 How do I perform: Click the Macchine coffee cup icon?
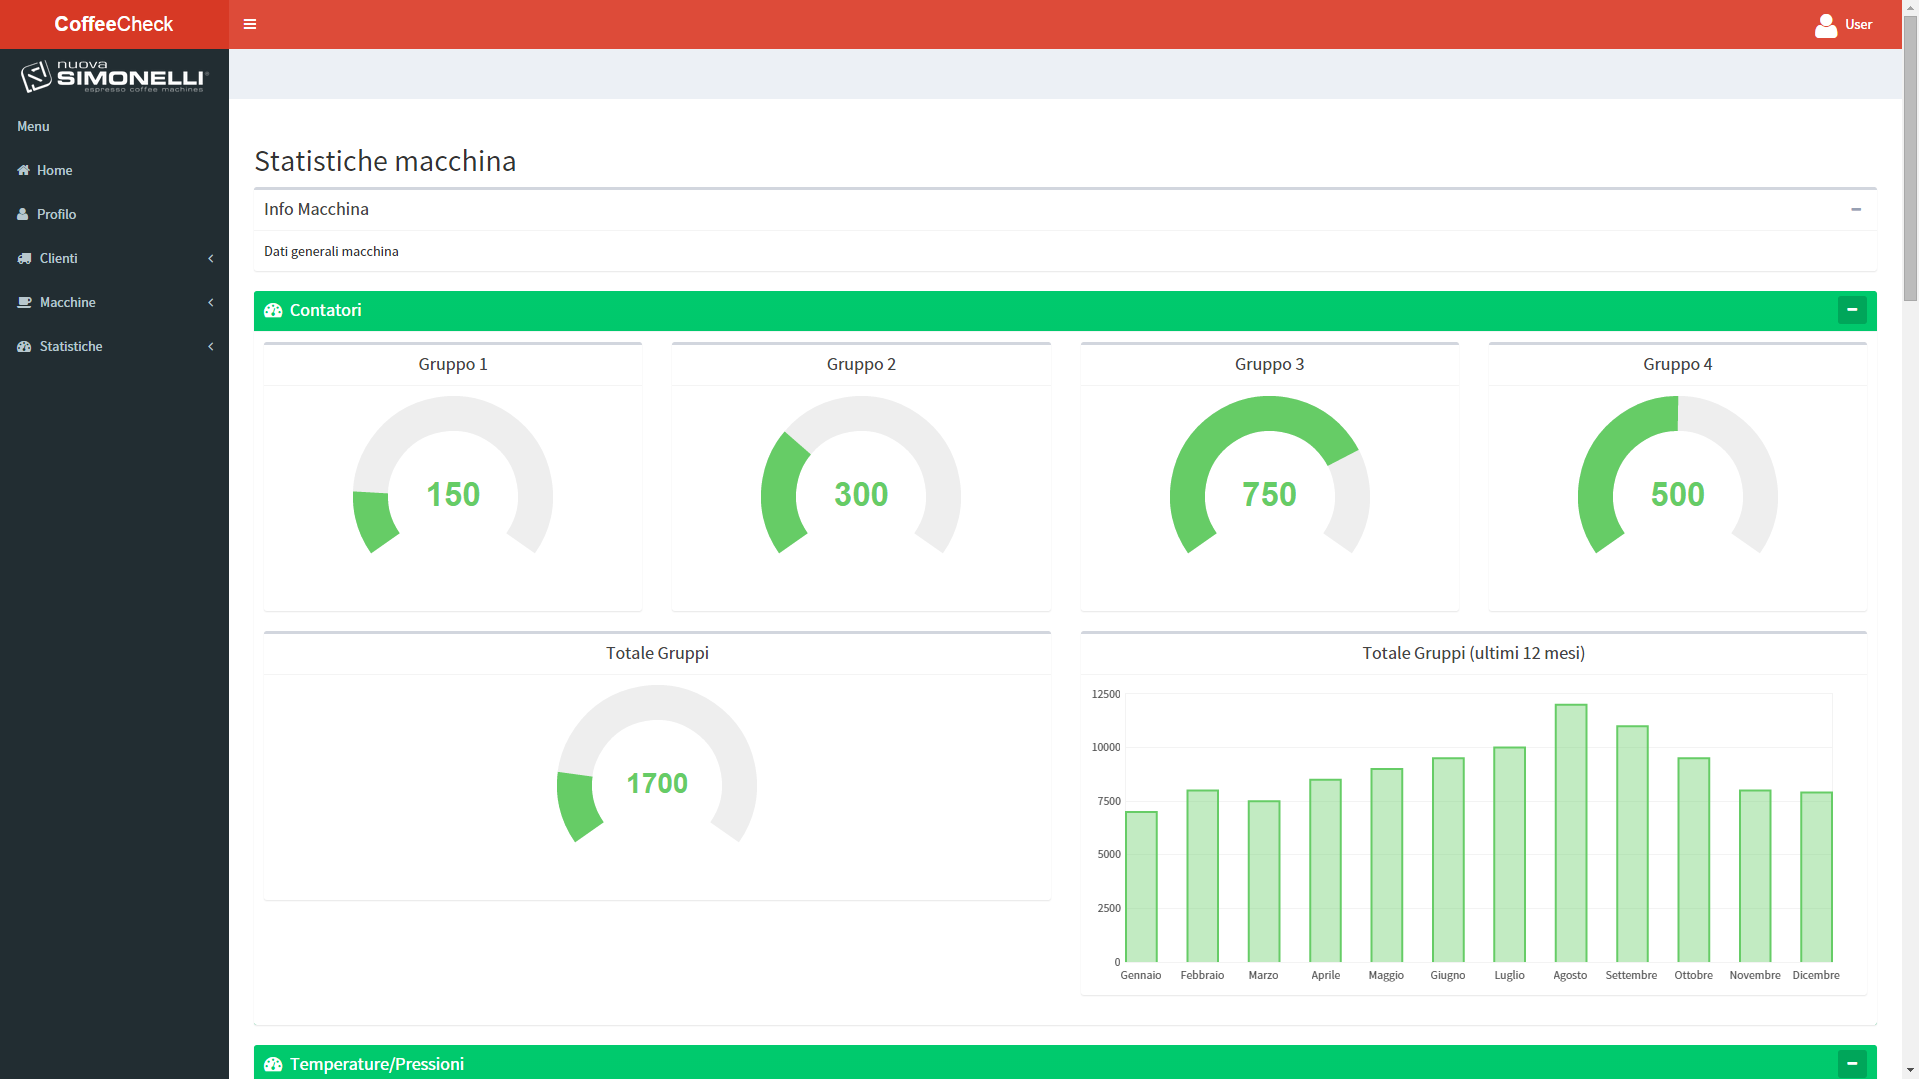pyautogui.click(x=24, y=303)
